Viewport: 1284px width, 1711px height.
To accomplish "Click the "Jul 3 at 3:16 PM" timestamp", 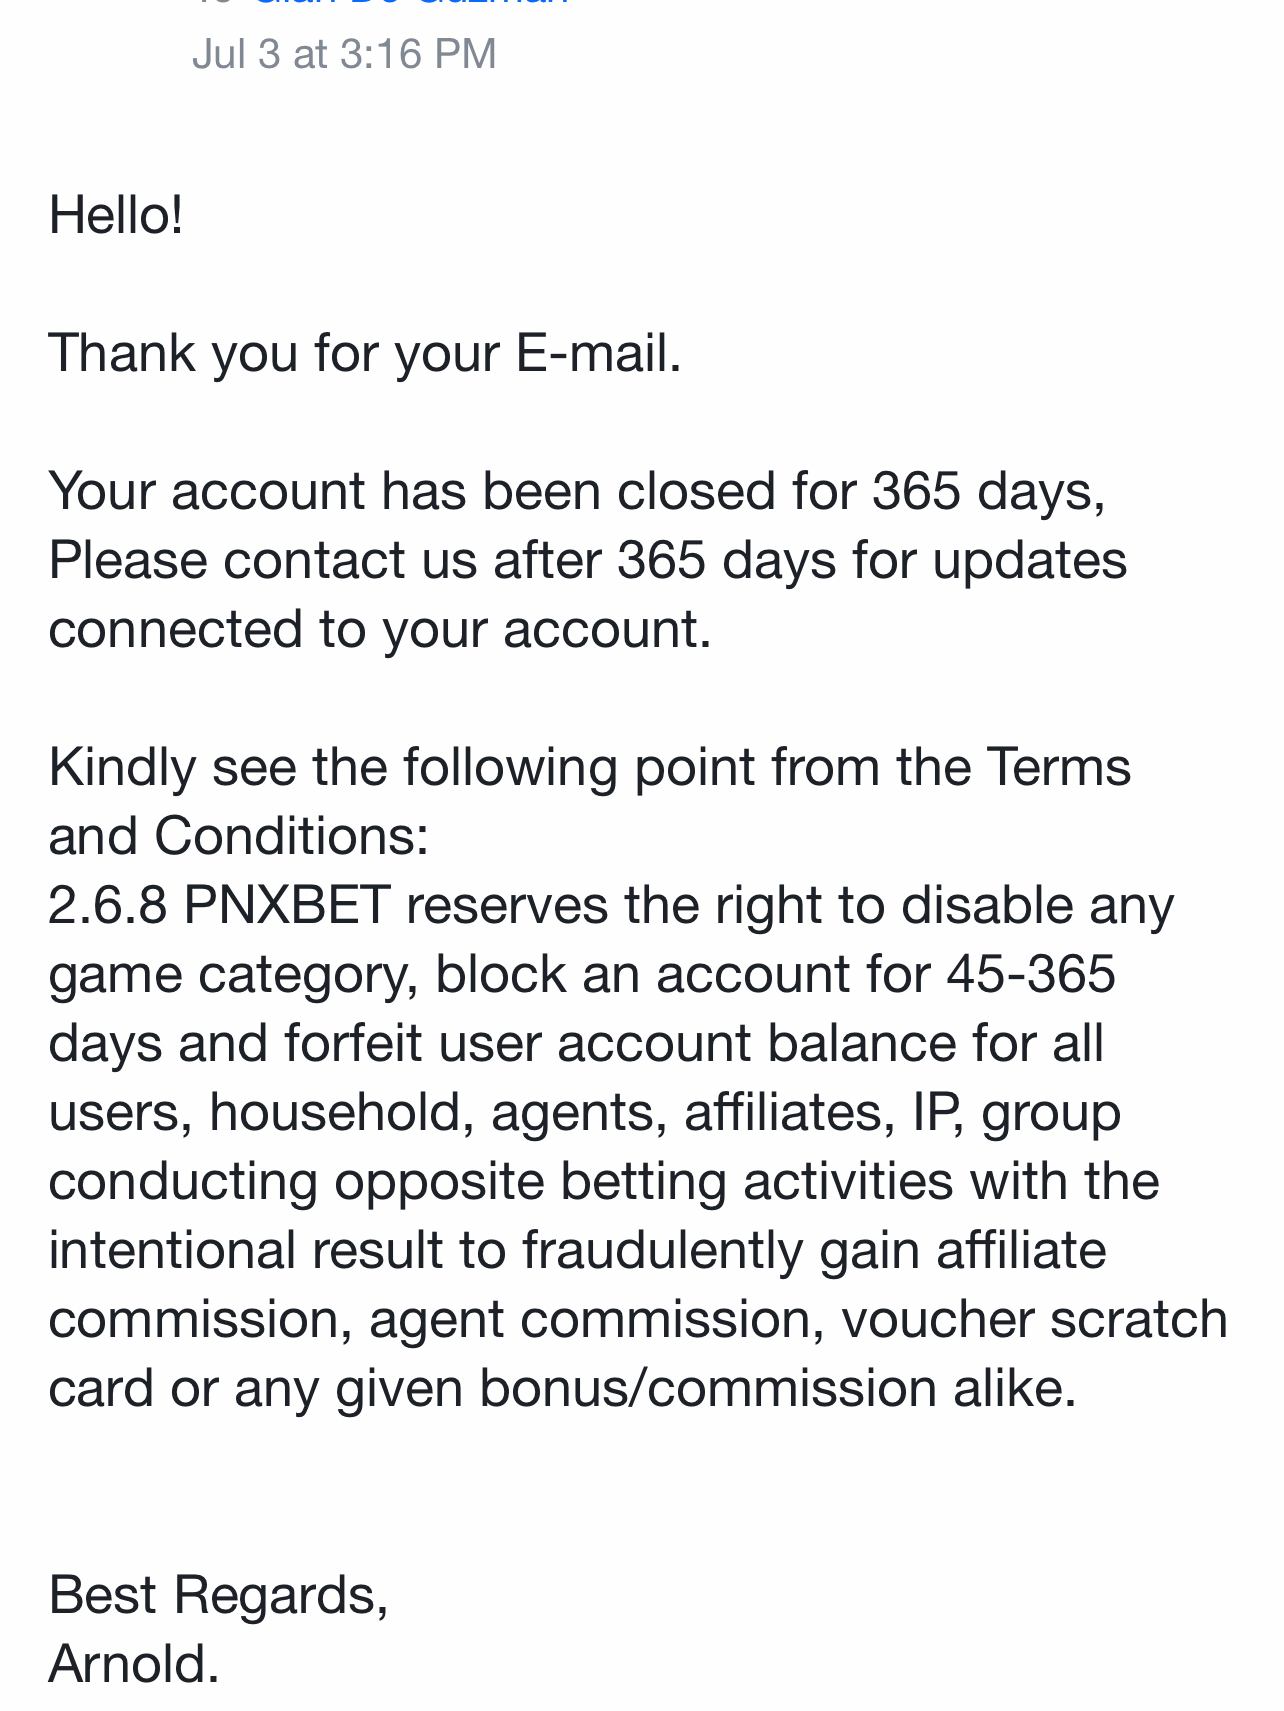I will pyautogui.click(x=344, y=54).
